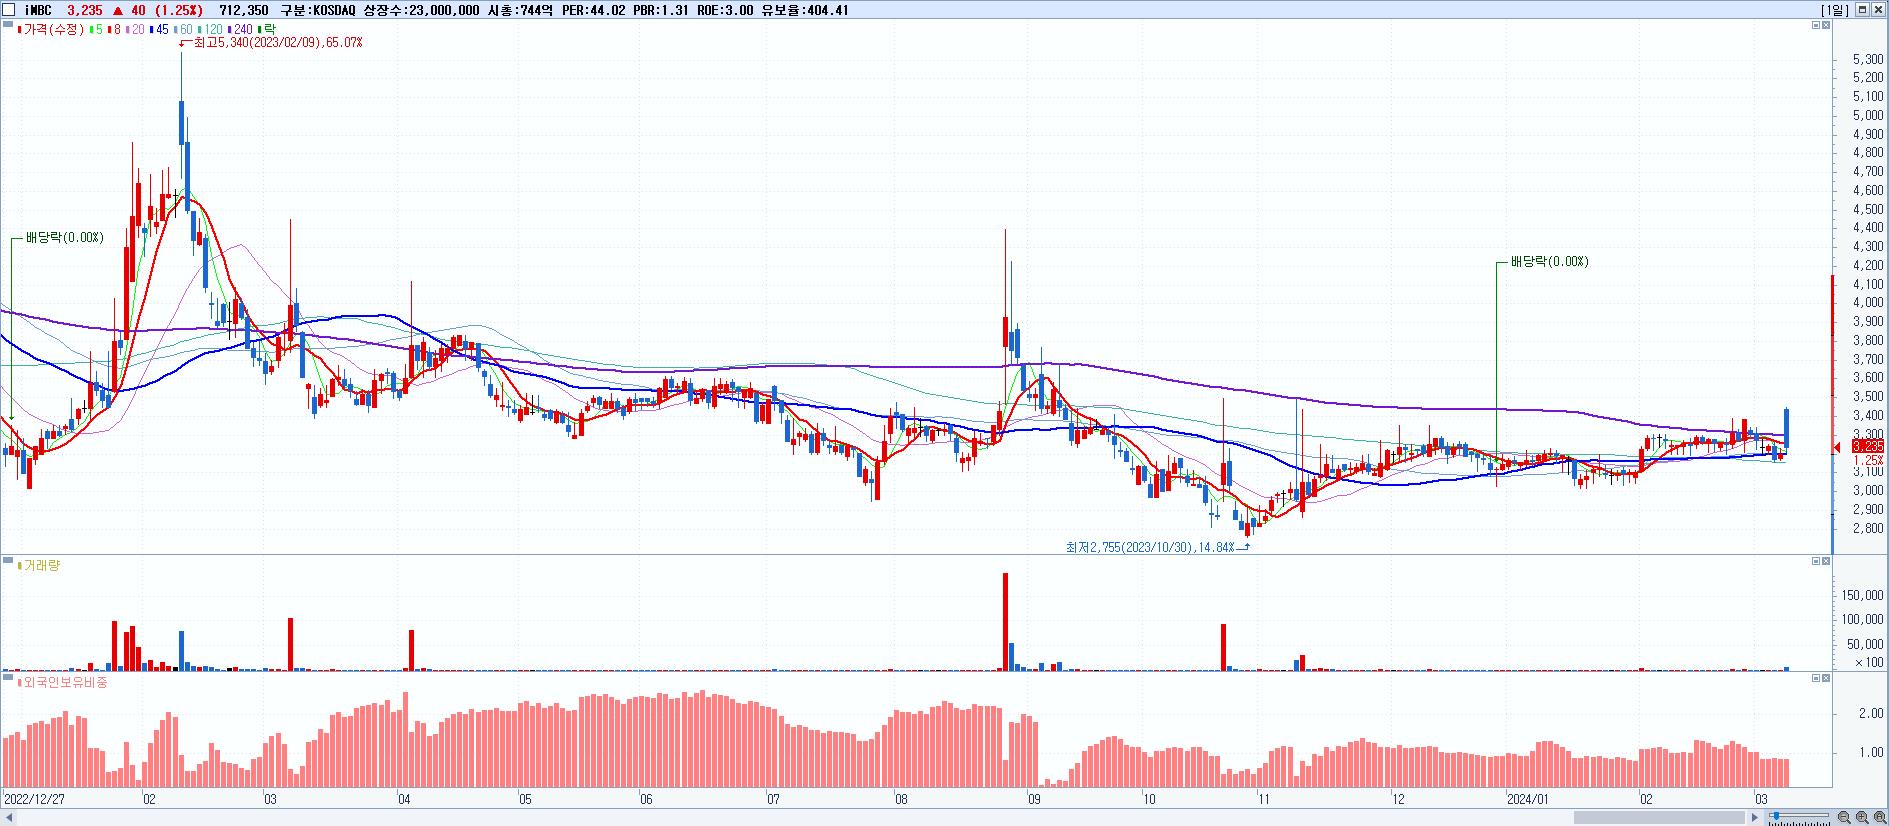This screenshot has height=826, width=1889.
Task: Zoom in the chart with the plus magnifier
Action: tap(1862, 817)
